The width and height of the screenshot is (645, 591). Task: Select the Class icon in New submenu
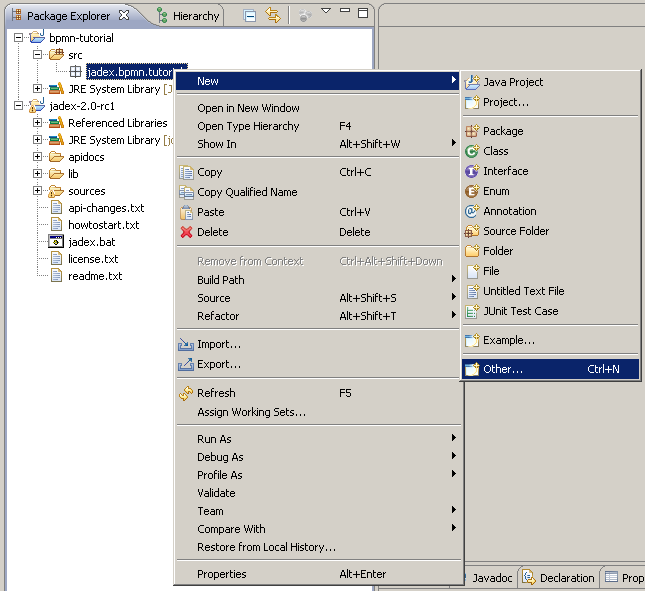[x=473, y=151]
